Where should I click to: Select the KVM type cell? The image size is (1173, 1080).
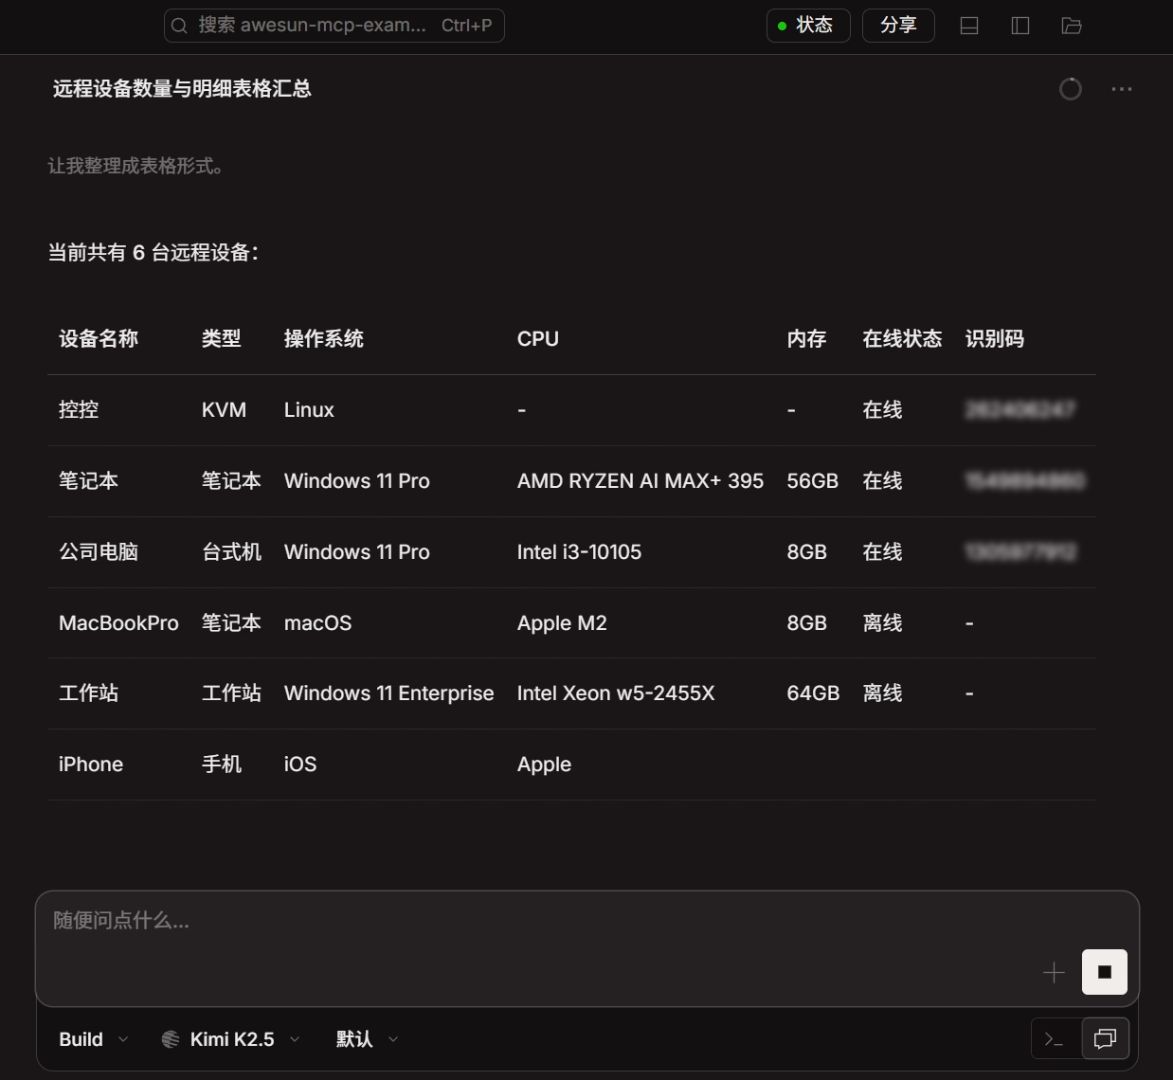point(224,410)
